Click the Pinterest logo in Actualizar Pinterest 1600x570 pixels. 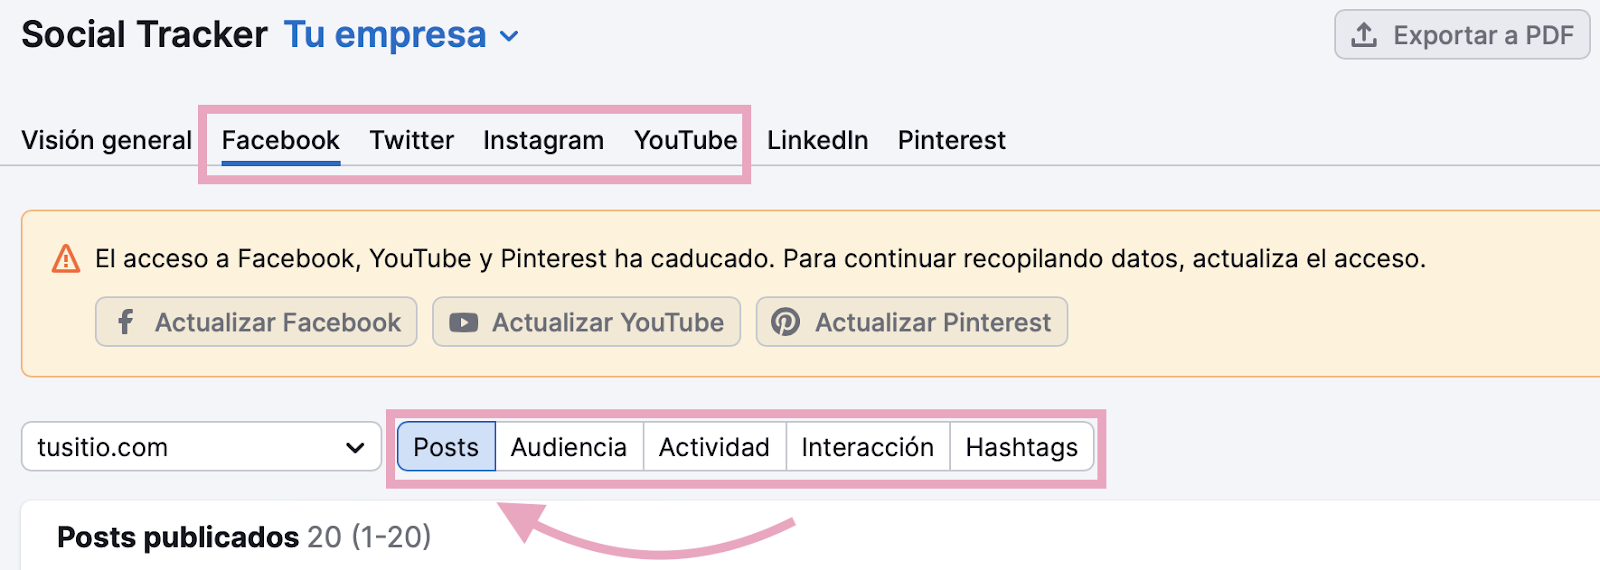[785, 322]
